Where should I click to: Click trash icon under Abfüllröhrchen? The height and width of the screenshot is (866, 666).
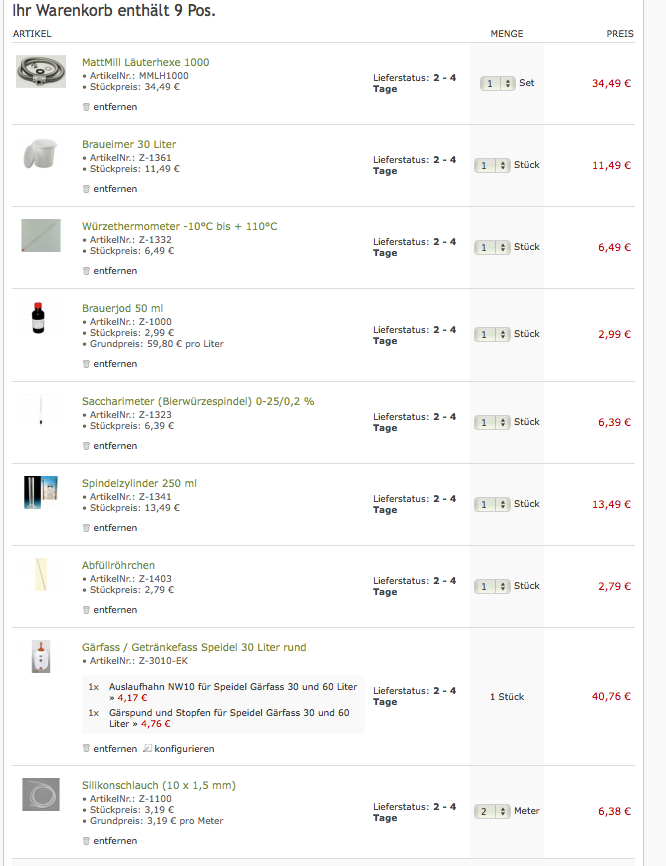(86, 610)
